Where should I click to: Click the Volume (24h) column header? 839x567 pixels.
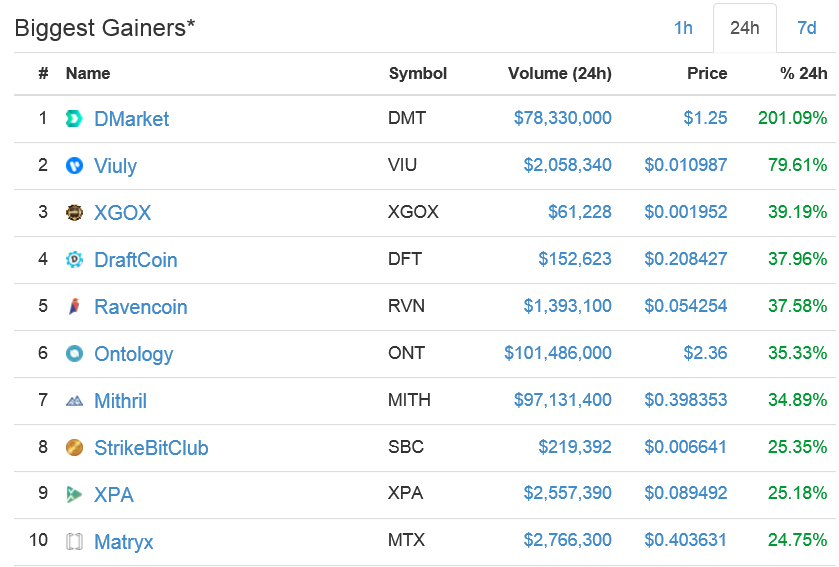[559, 74]
